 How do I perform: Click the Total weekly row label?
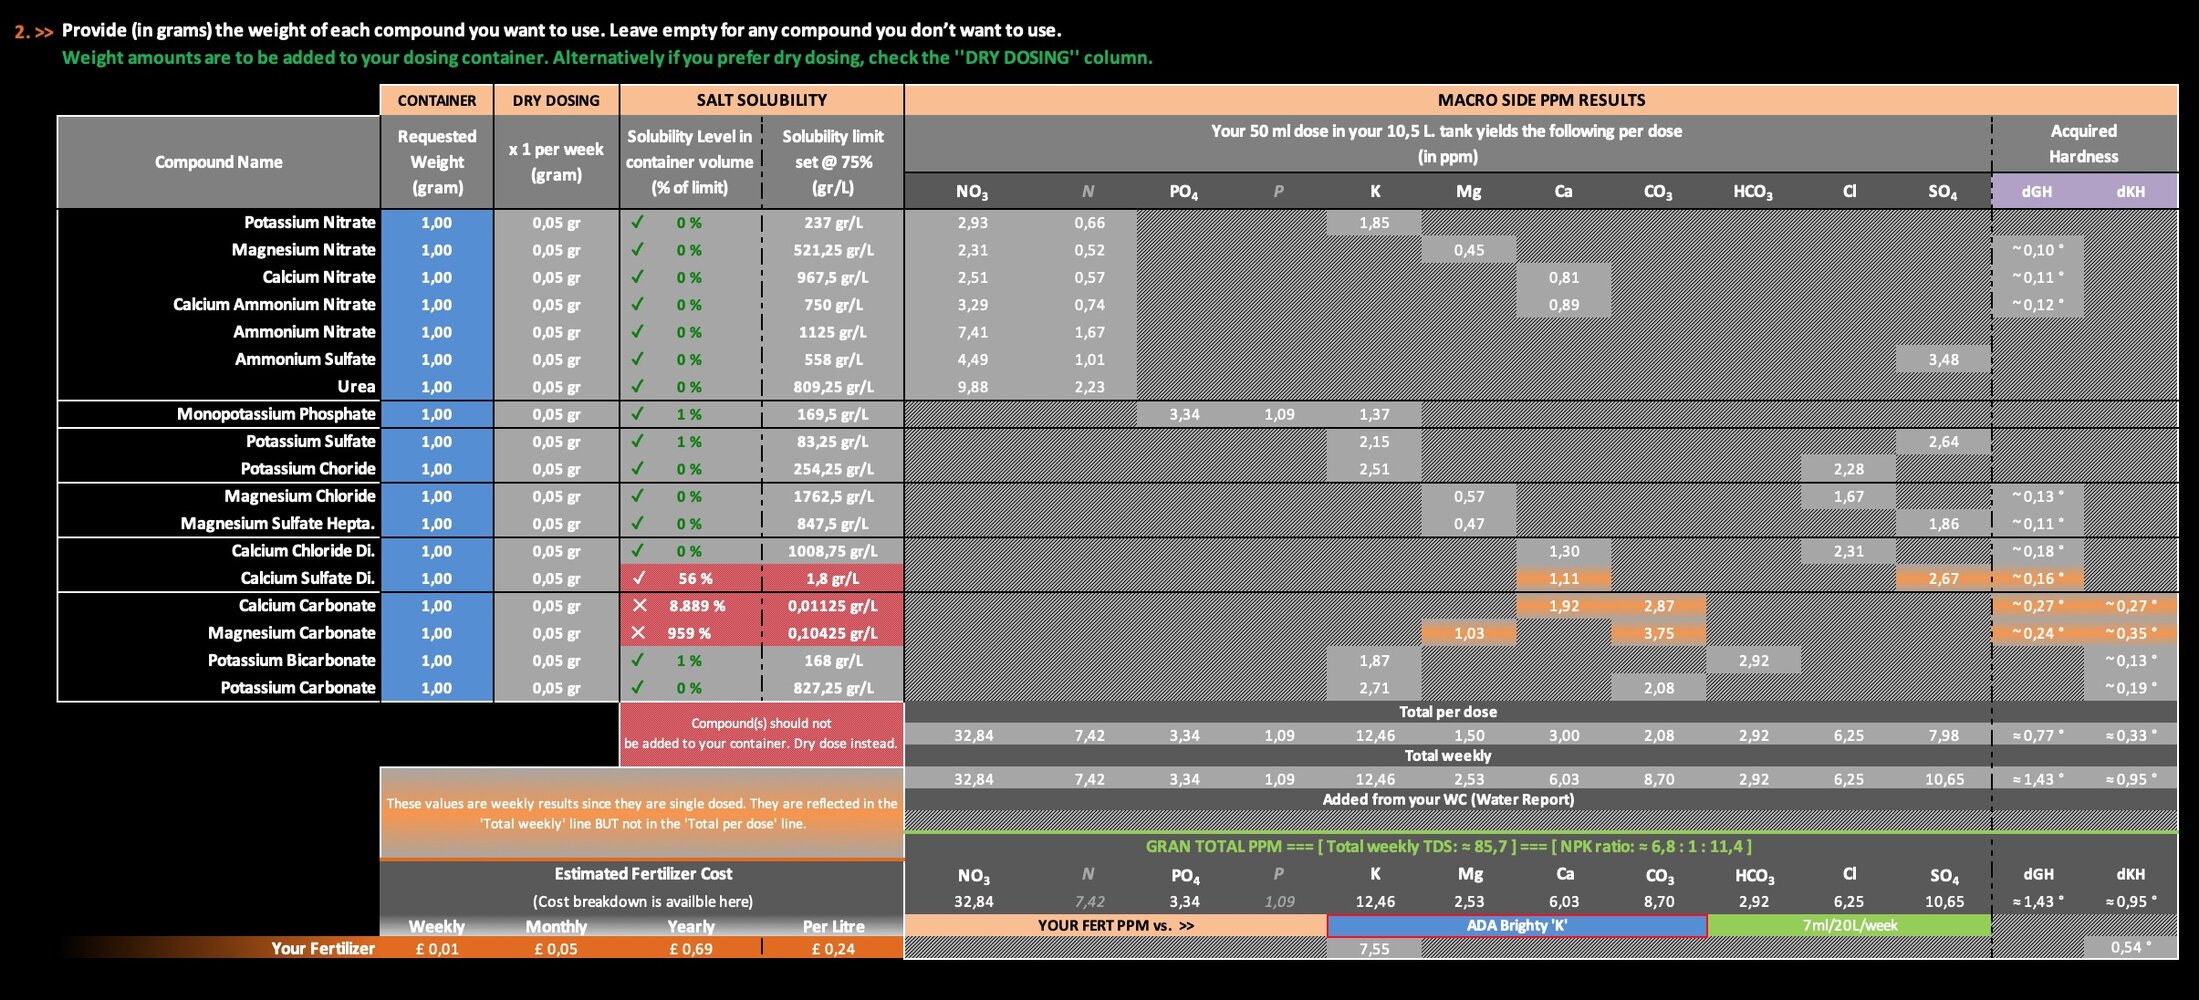1447,756
